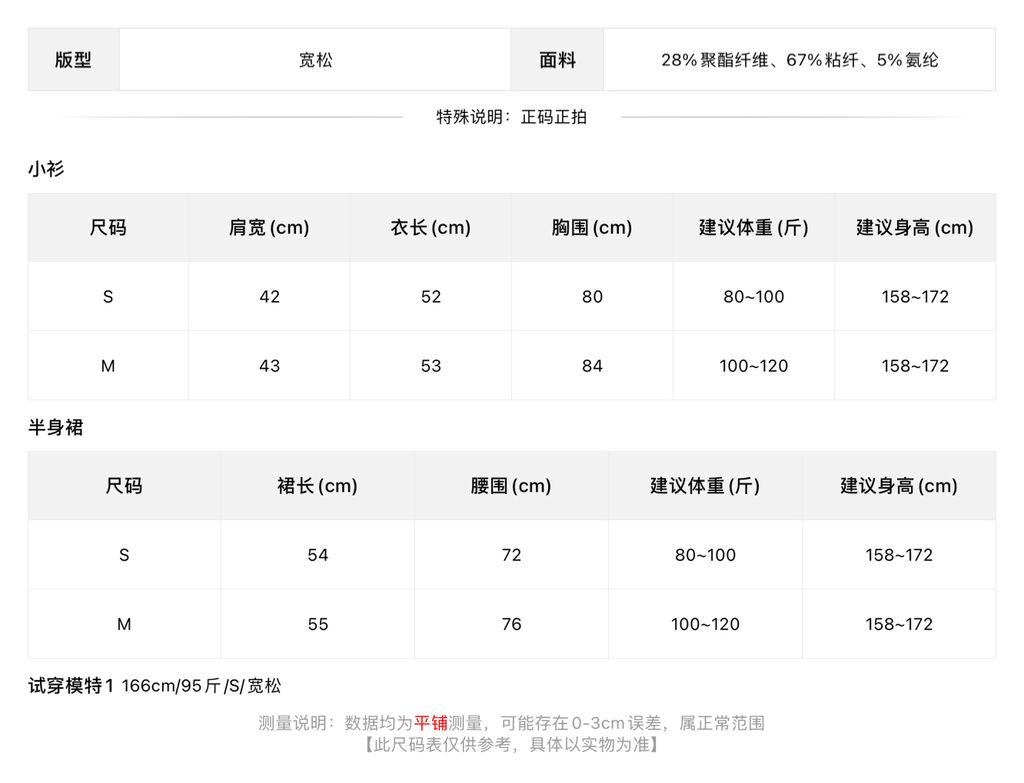Click the garment length value "53"
The image size is (1024, 783).
[x=430, y=366]
